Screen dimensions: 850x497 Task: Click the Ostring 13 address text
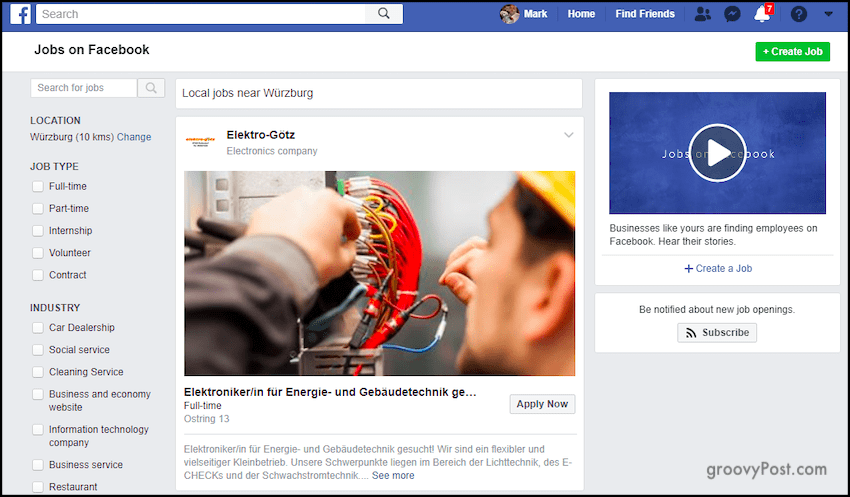tap(207, 419)
